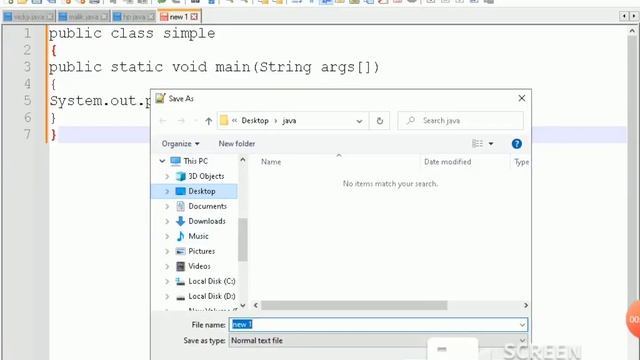Select This PC in the tree

pos(196,161)
